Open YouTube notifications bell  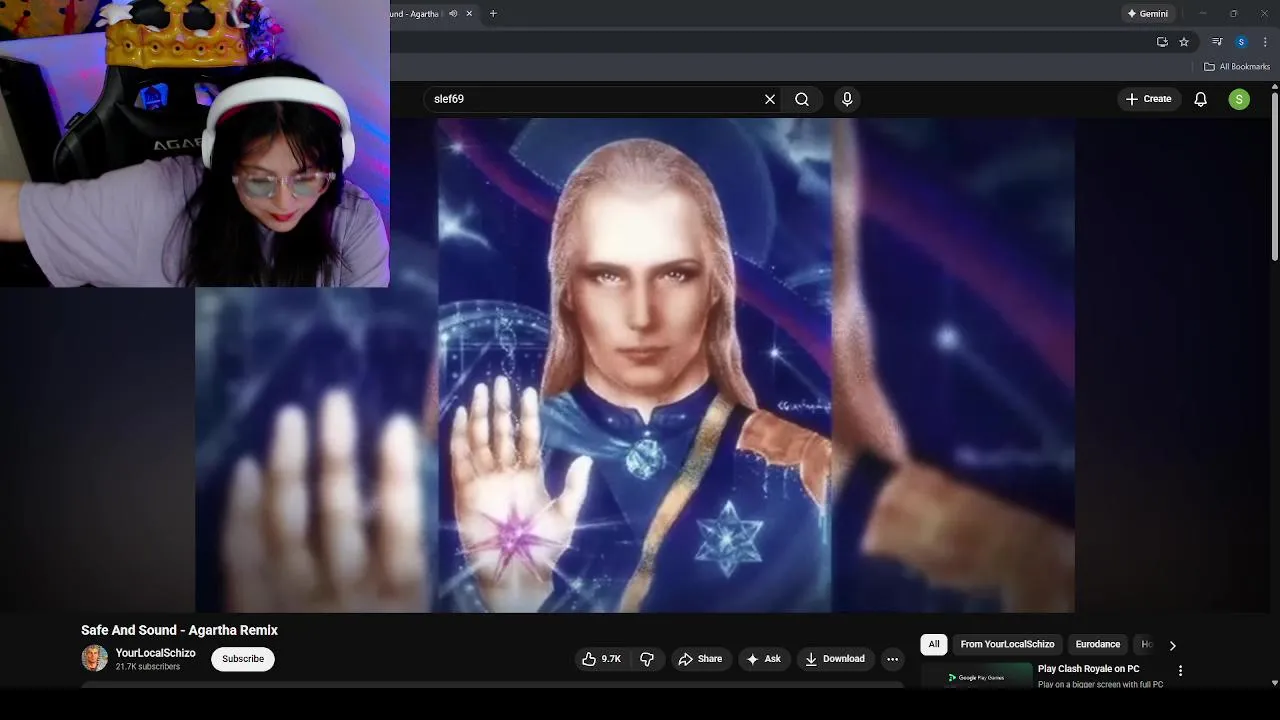click(1200, 99)
